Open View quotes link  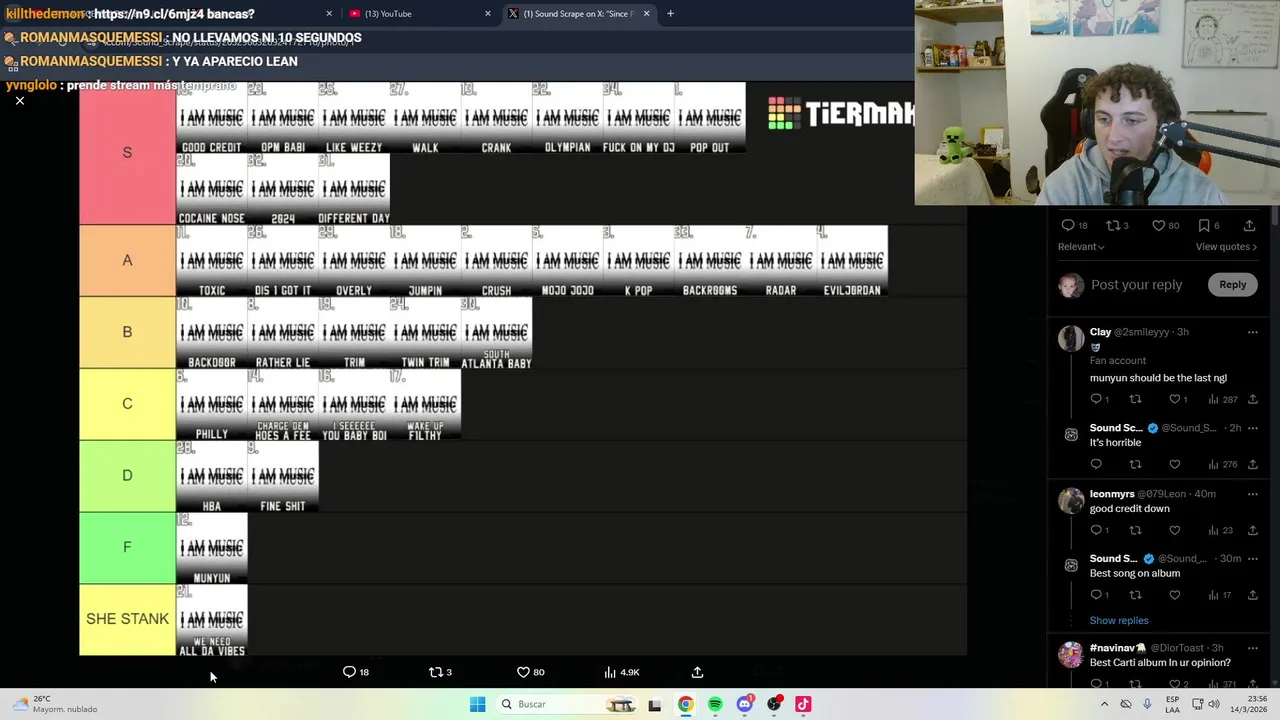point(1226,247)
